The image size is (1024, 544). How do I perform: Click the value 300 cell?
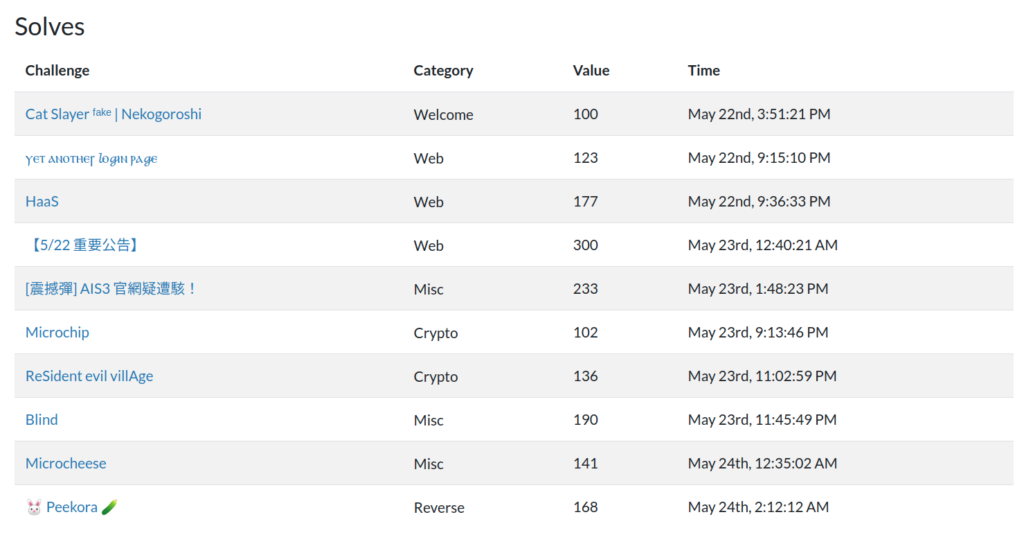click(x=586, y=245)
